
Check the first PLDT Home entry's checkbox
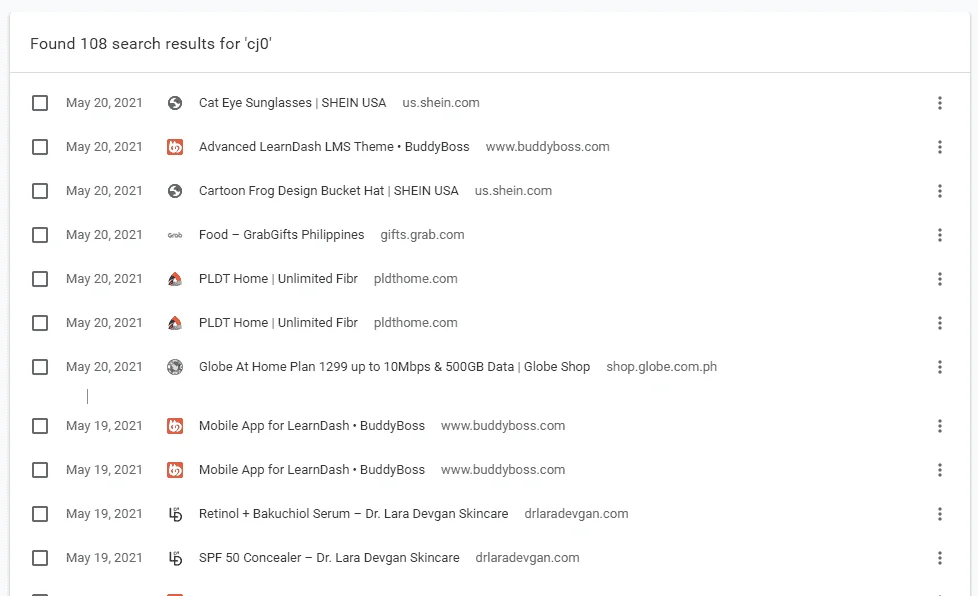tap(40, 279)
